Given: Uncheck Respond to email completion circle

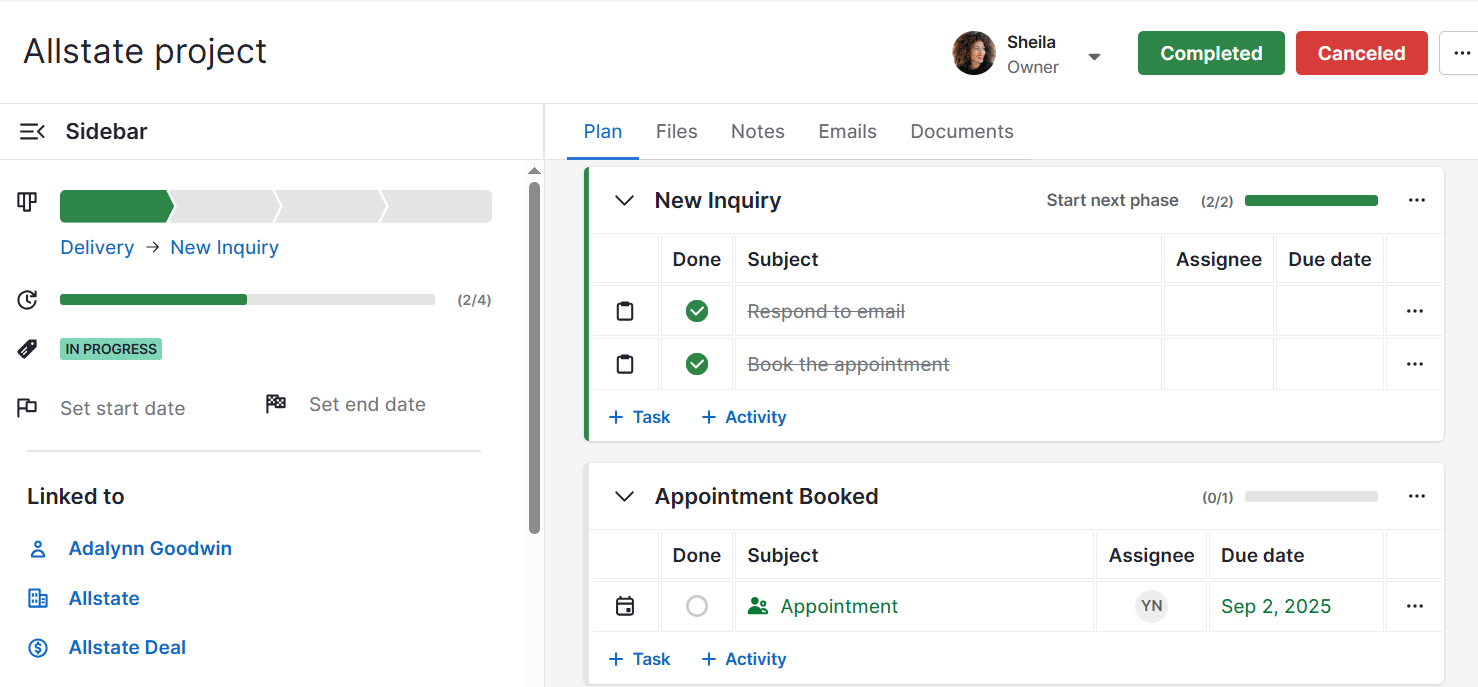Looking at the screenshot, I should (x=697, y=311).
